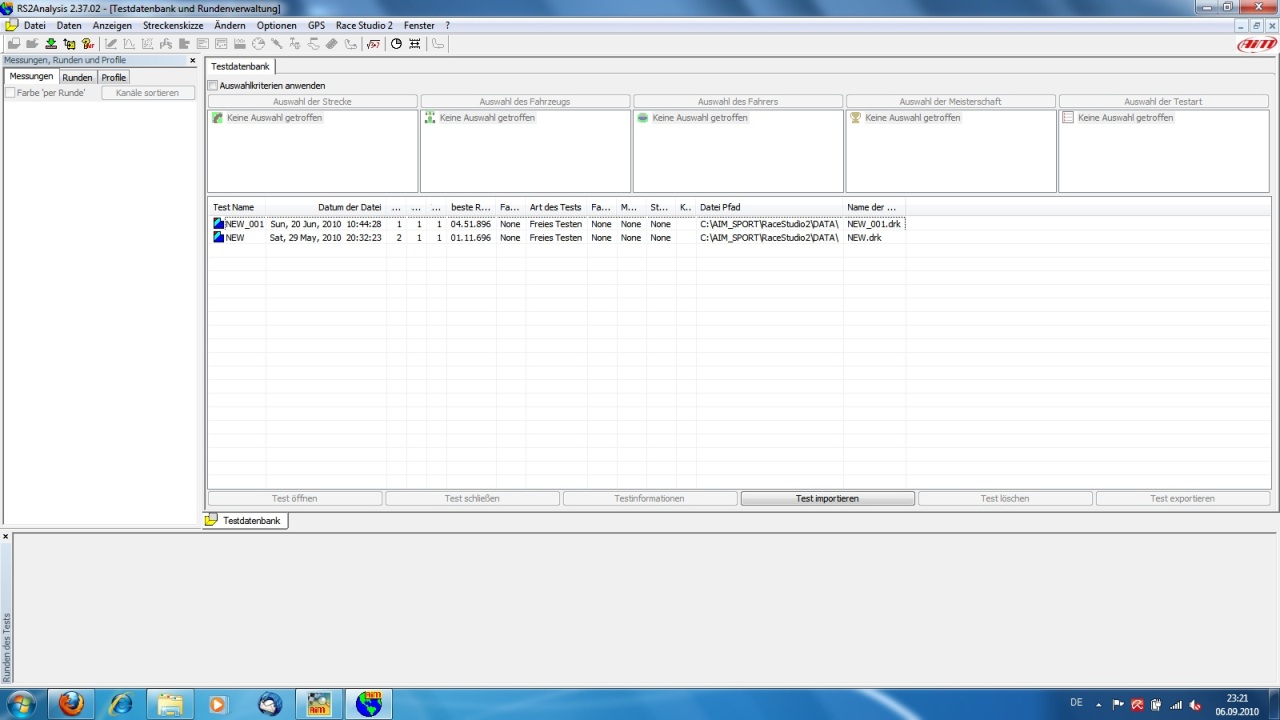This screenshot has height=720, width=1280.
Task: Open the Windows Explorer folder in taskbar
Action: [169, 704]
